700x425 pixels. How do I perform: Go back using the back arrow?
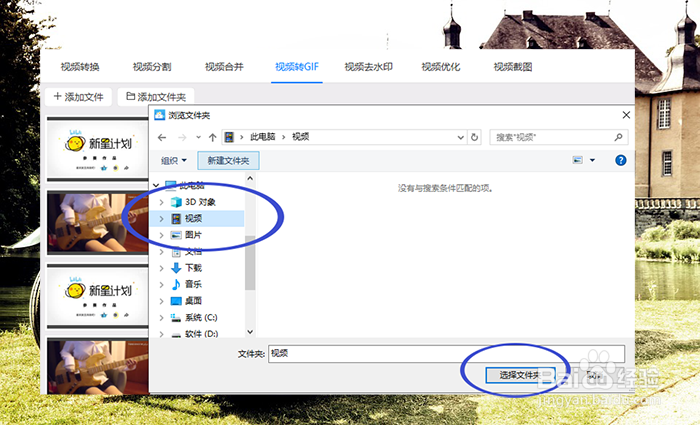(x=162, y=138)
